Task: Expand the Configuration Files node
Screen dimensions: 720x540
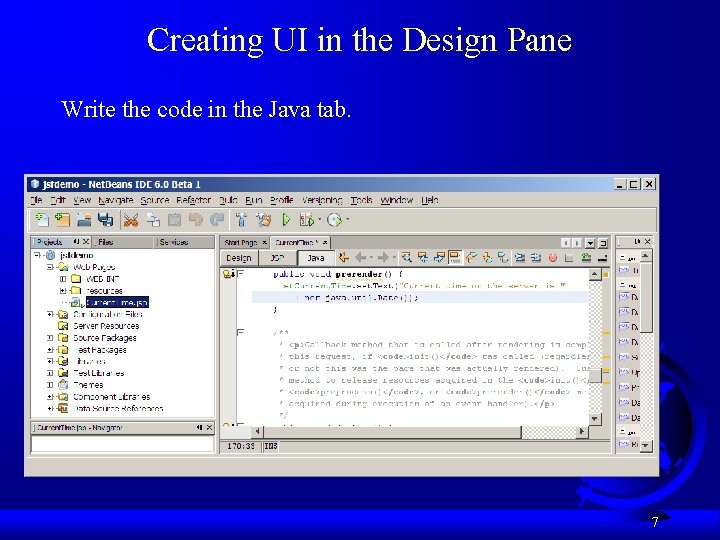Action: [50, 314]
